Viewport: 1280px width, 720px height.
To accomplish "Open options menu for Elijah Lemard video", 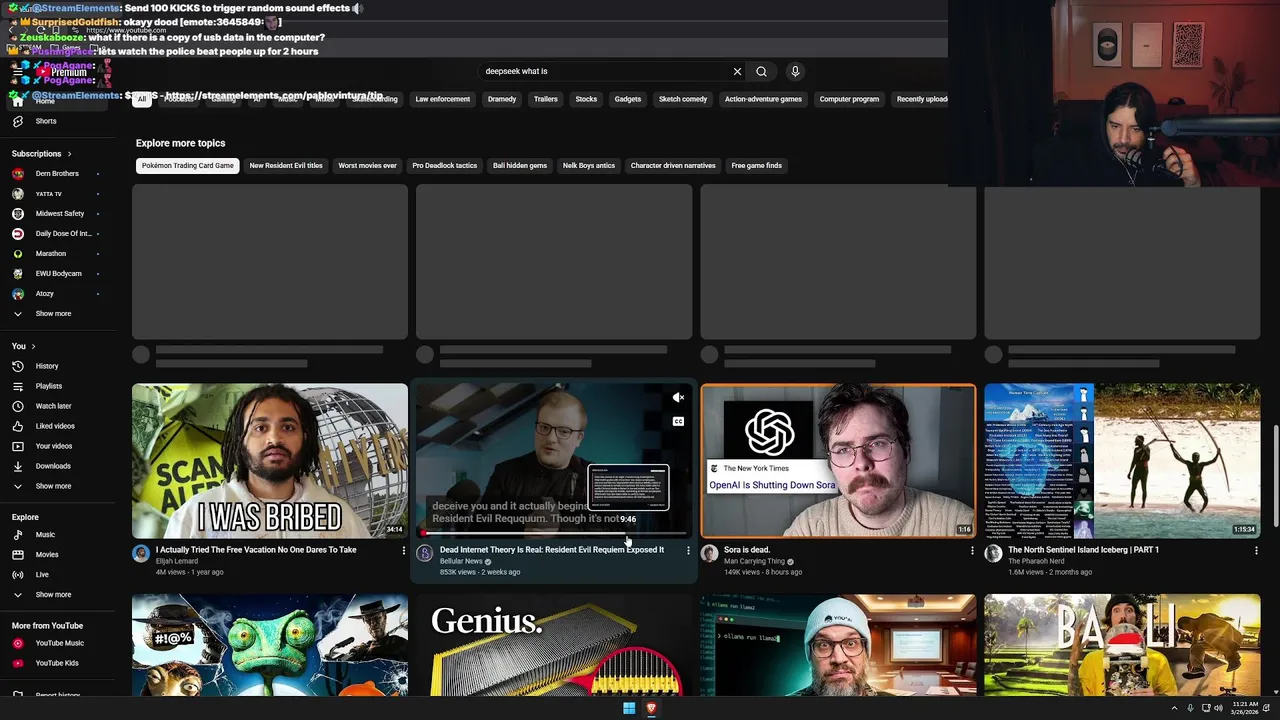I will pyautogui.click(x=404, y=550).
